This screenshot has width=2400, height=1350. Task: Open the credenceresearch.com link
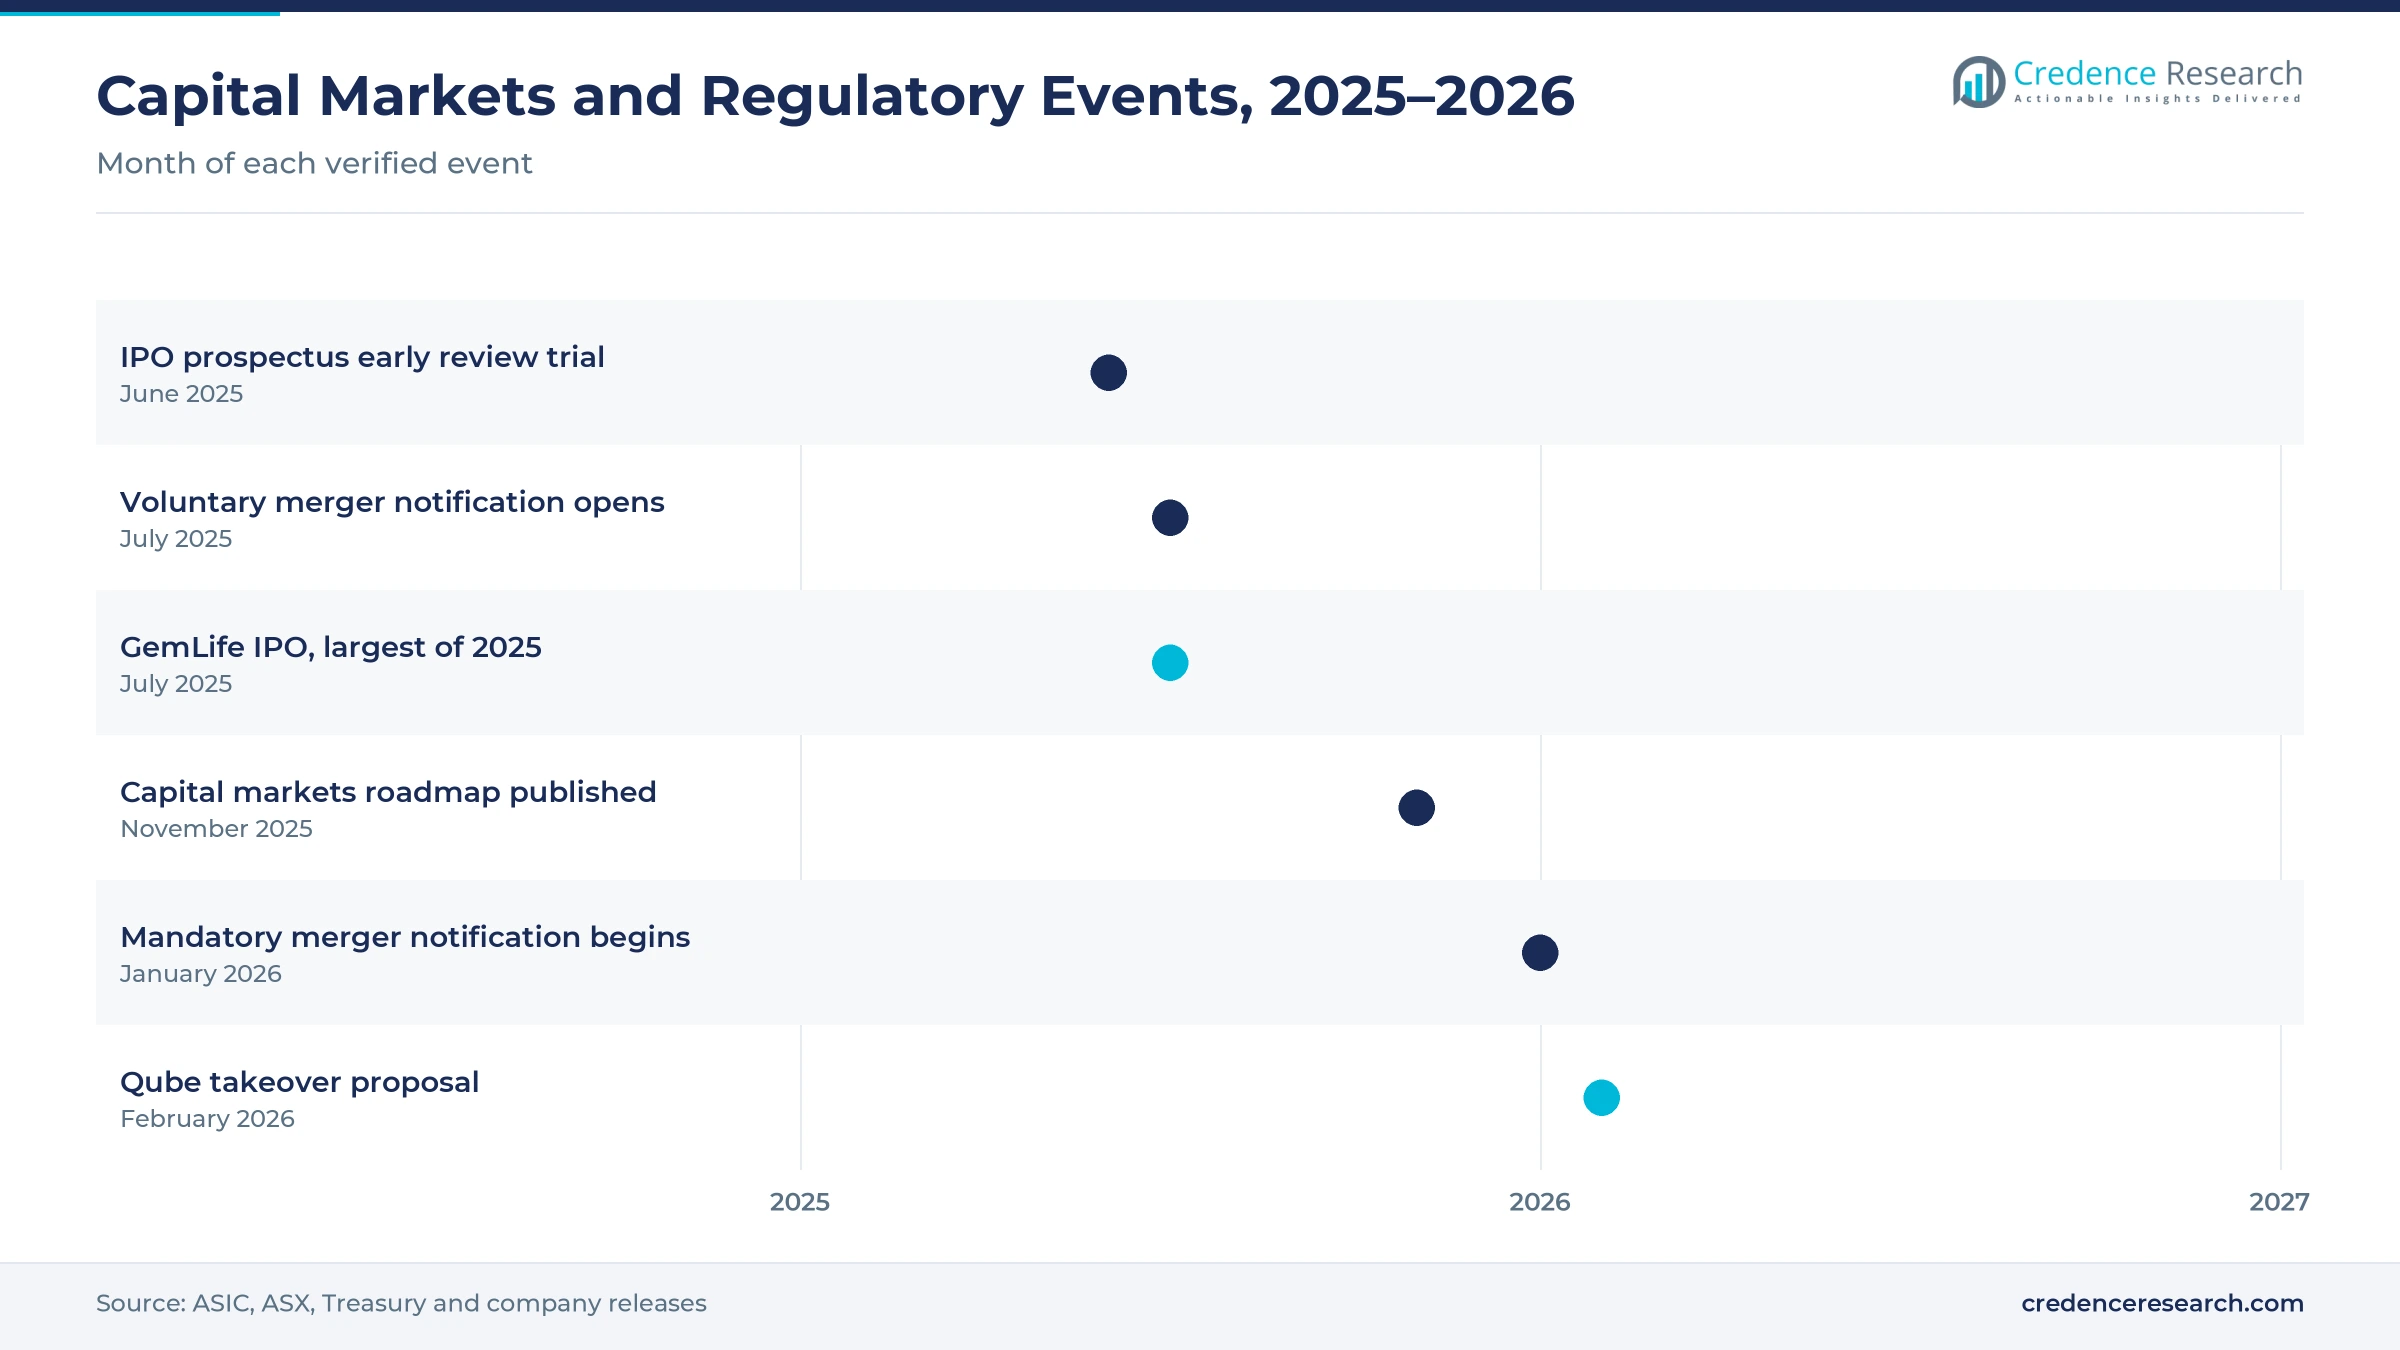[x=2162, y=1303]
